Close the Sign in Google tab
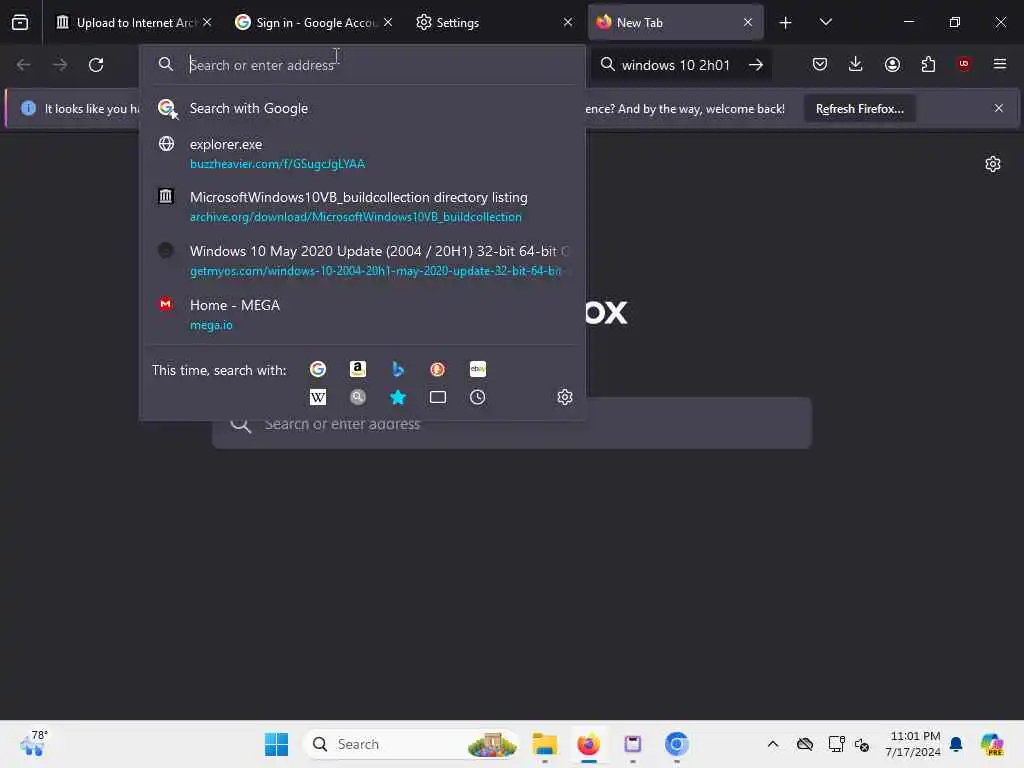This screenshot has height=768, width=1024. click(x=388, y=22)
